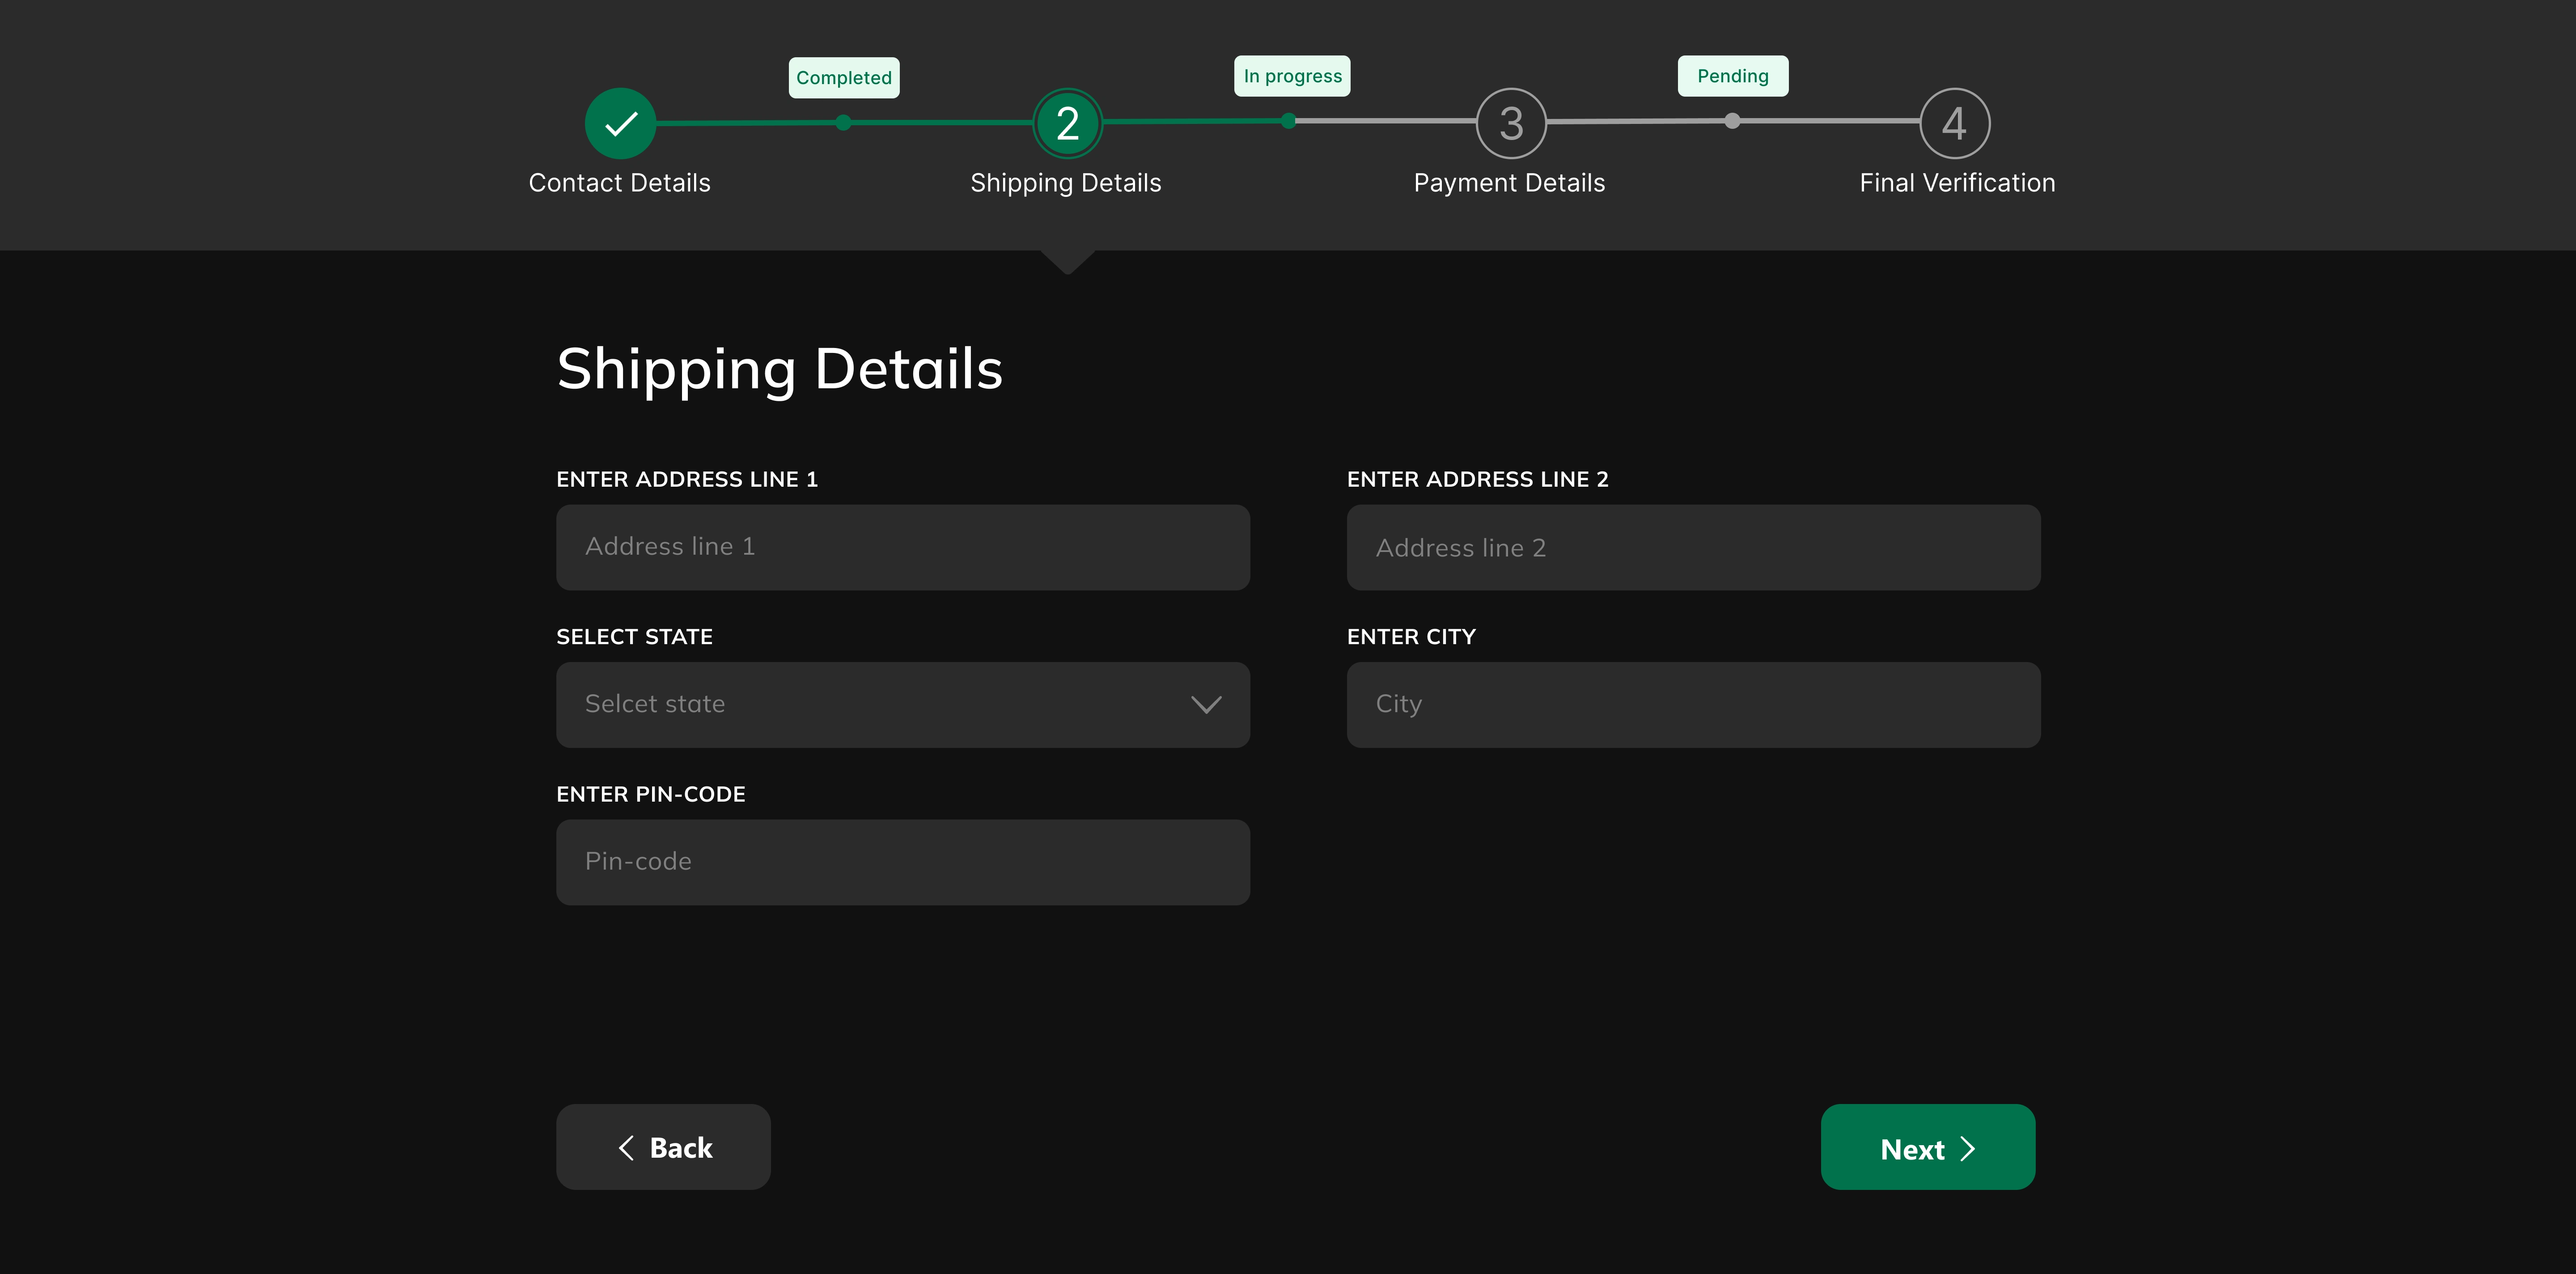The height and width of the screenshot is (1274, 2576).
Task: Jump to step 4 circle
Action: tap(1954, 123)
